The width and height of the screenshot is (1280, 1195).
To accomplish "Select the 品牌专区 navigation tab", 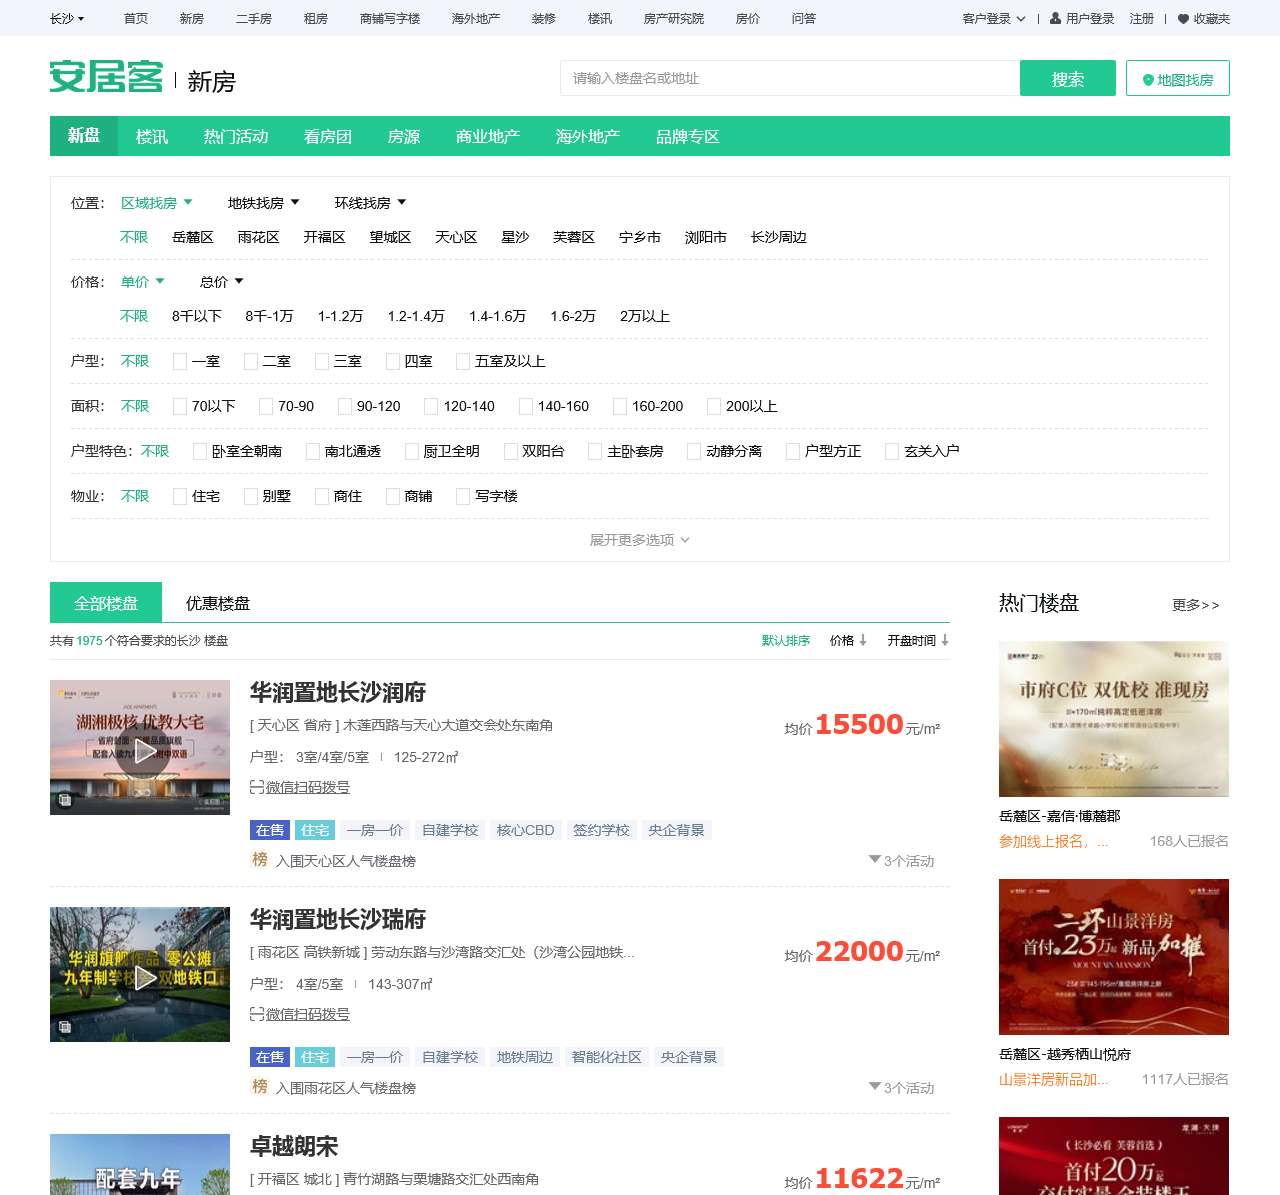I will point(688,136).
